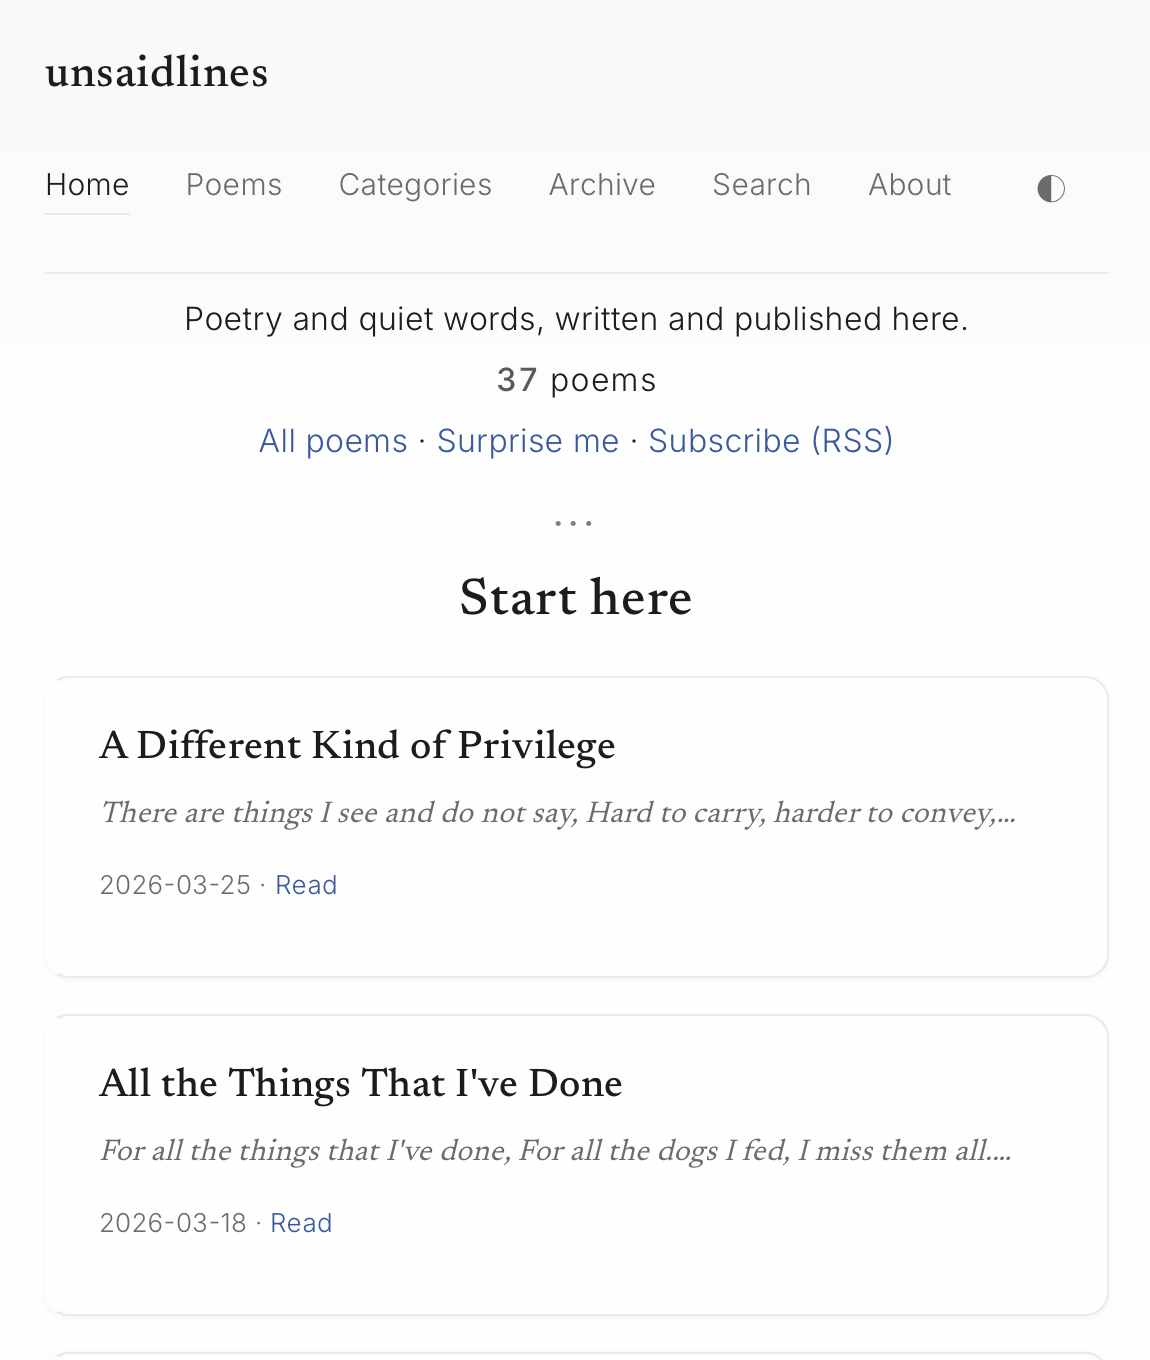The height and width of the screenshot is (1360, 1150).
Task: Click the 37 poems counter text
Action: point(576,380)
